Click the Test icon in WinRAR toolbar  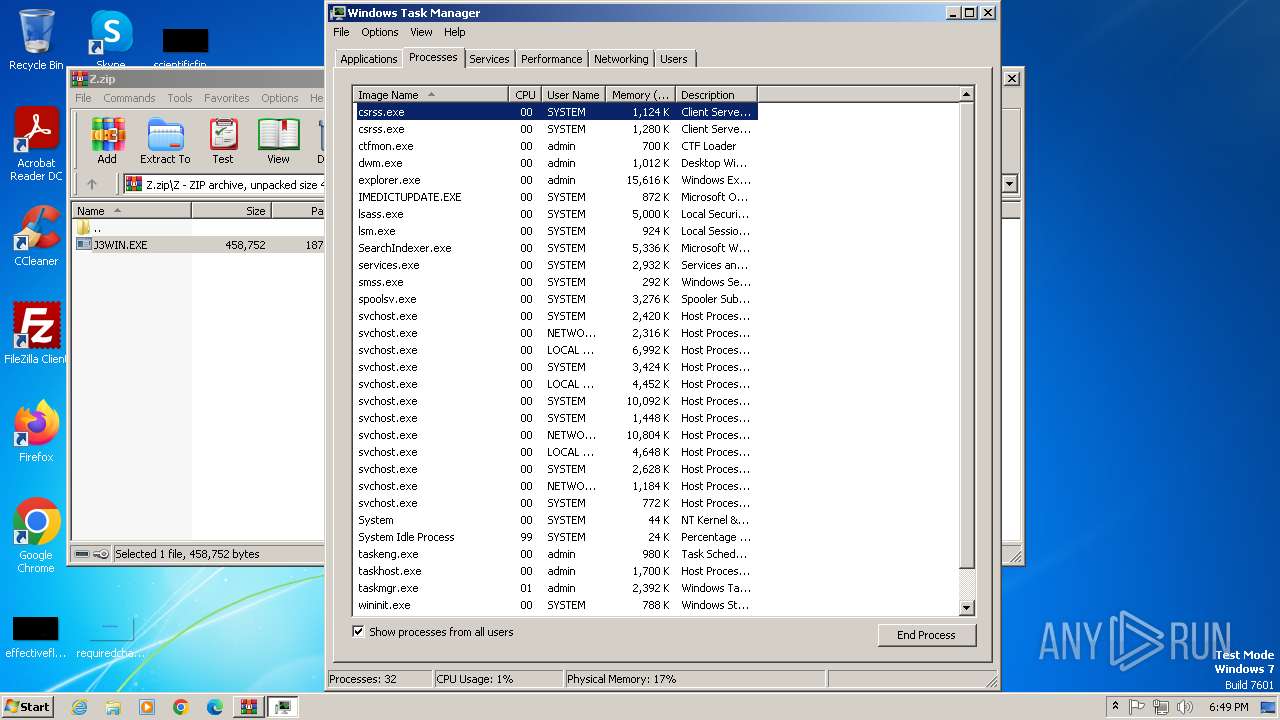coord(223,140)
